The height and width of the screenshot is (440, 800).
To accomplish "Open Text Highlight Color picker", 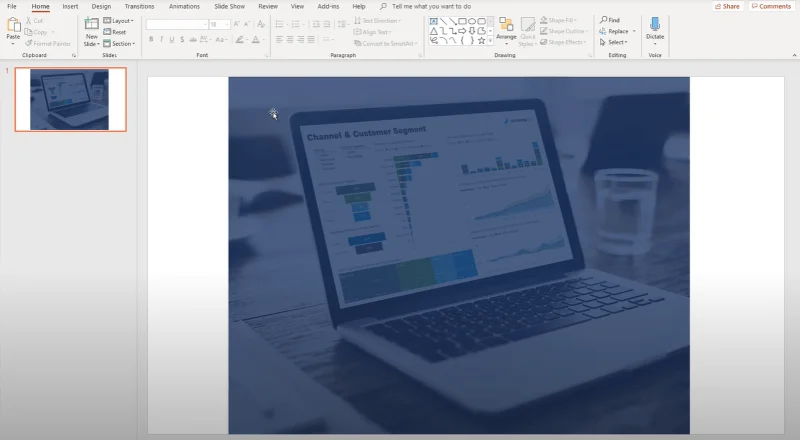I will [241, 39].
